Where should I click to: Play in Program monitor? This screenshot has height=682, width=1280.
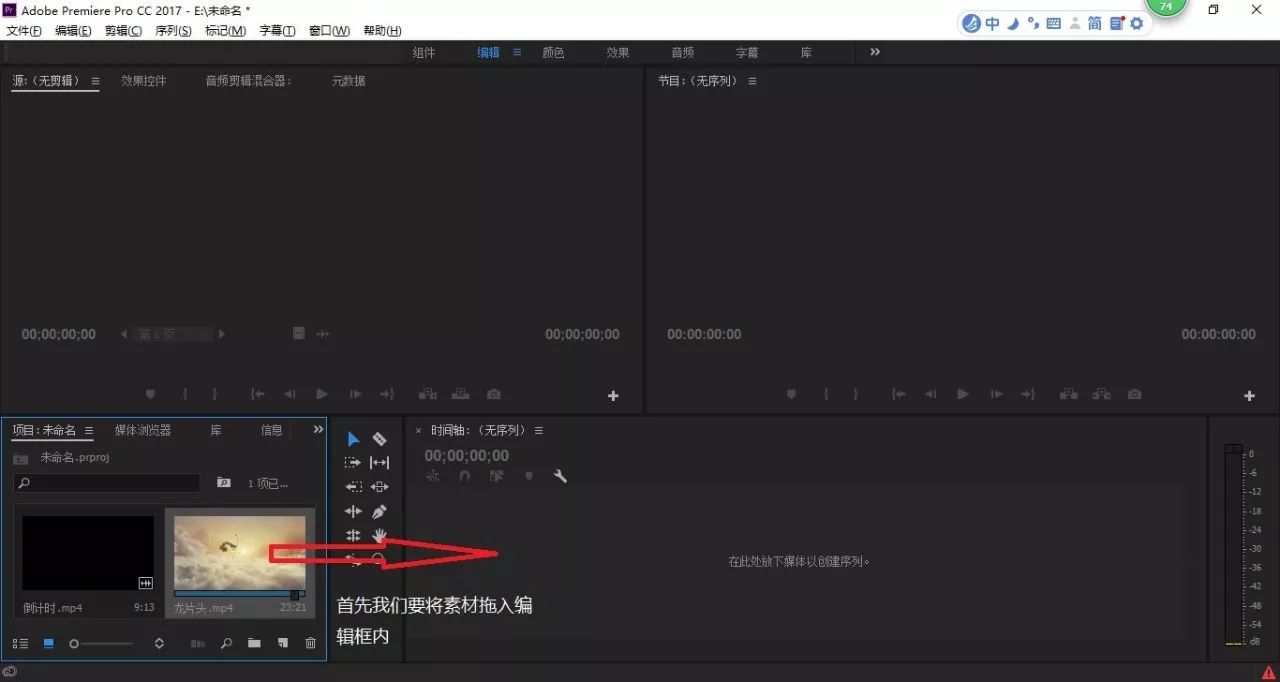pos(963,395)
